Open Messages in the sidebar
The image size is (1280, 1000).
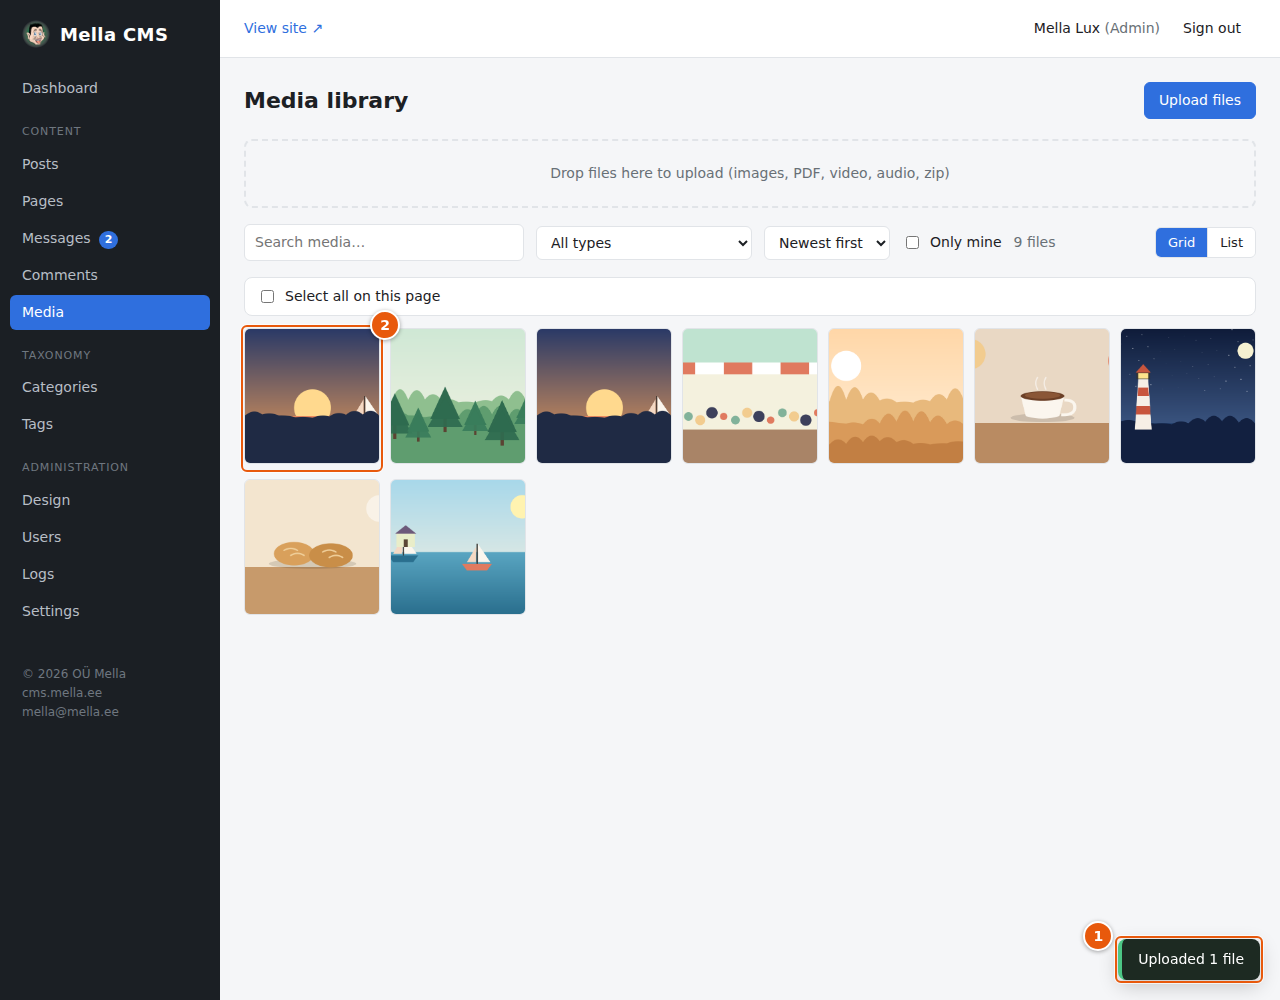[x=110, y=238]
